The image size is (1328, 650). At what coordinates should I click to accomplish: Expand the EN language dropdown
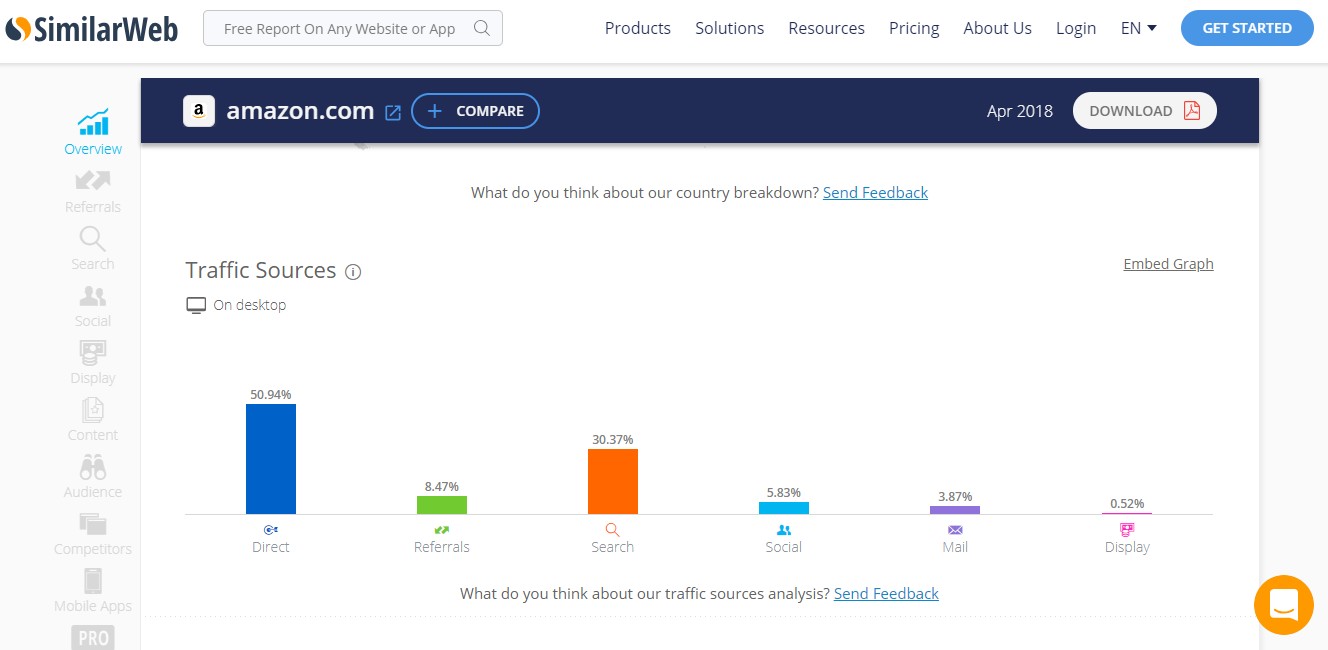point(1138,28)
